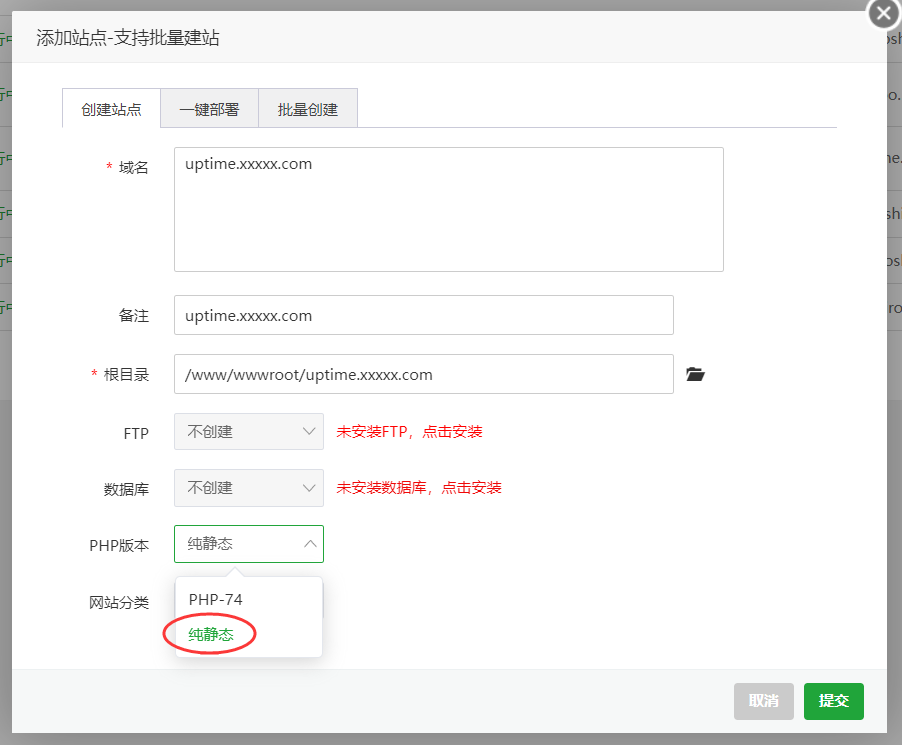Click the folder icon to browse root directory

click(x=696, y=374)
